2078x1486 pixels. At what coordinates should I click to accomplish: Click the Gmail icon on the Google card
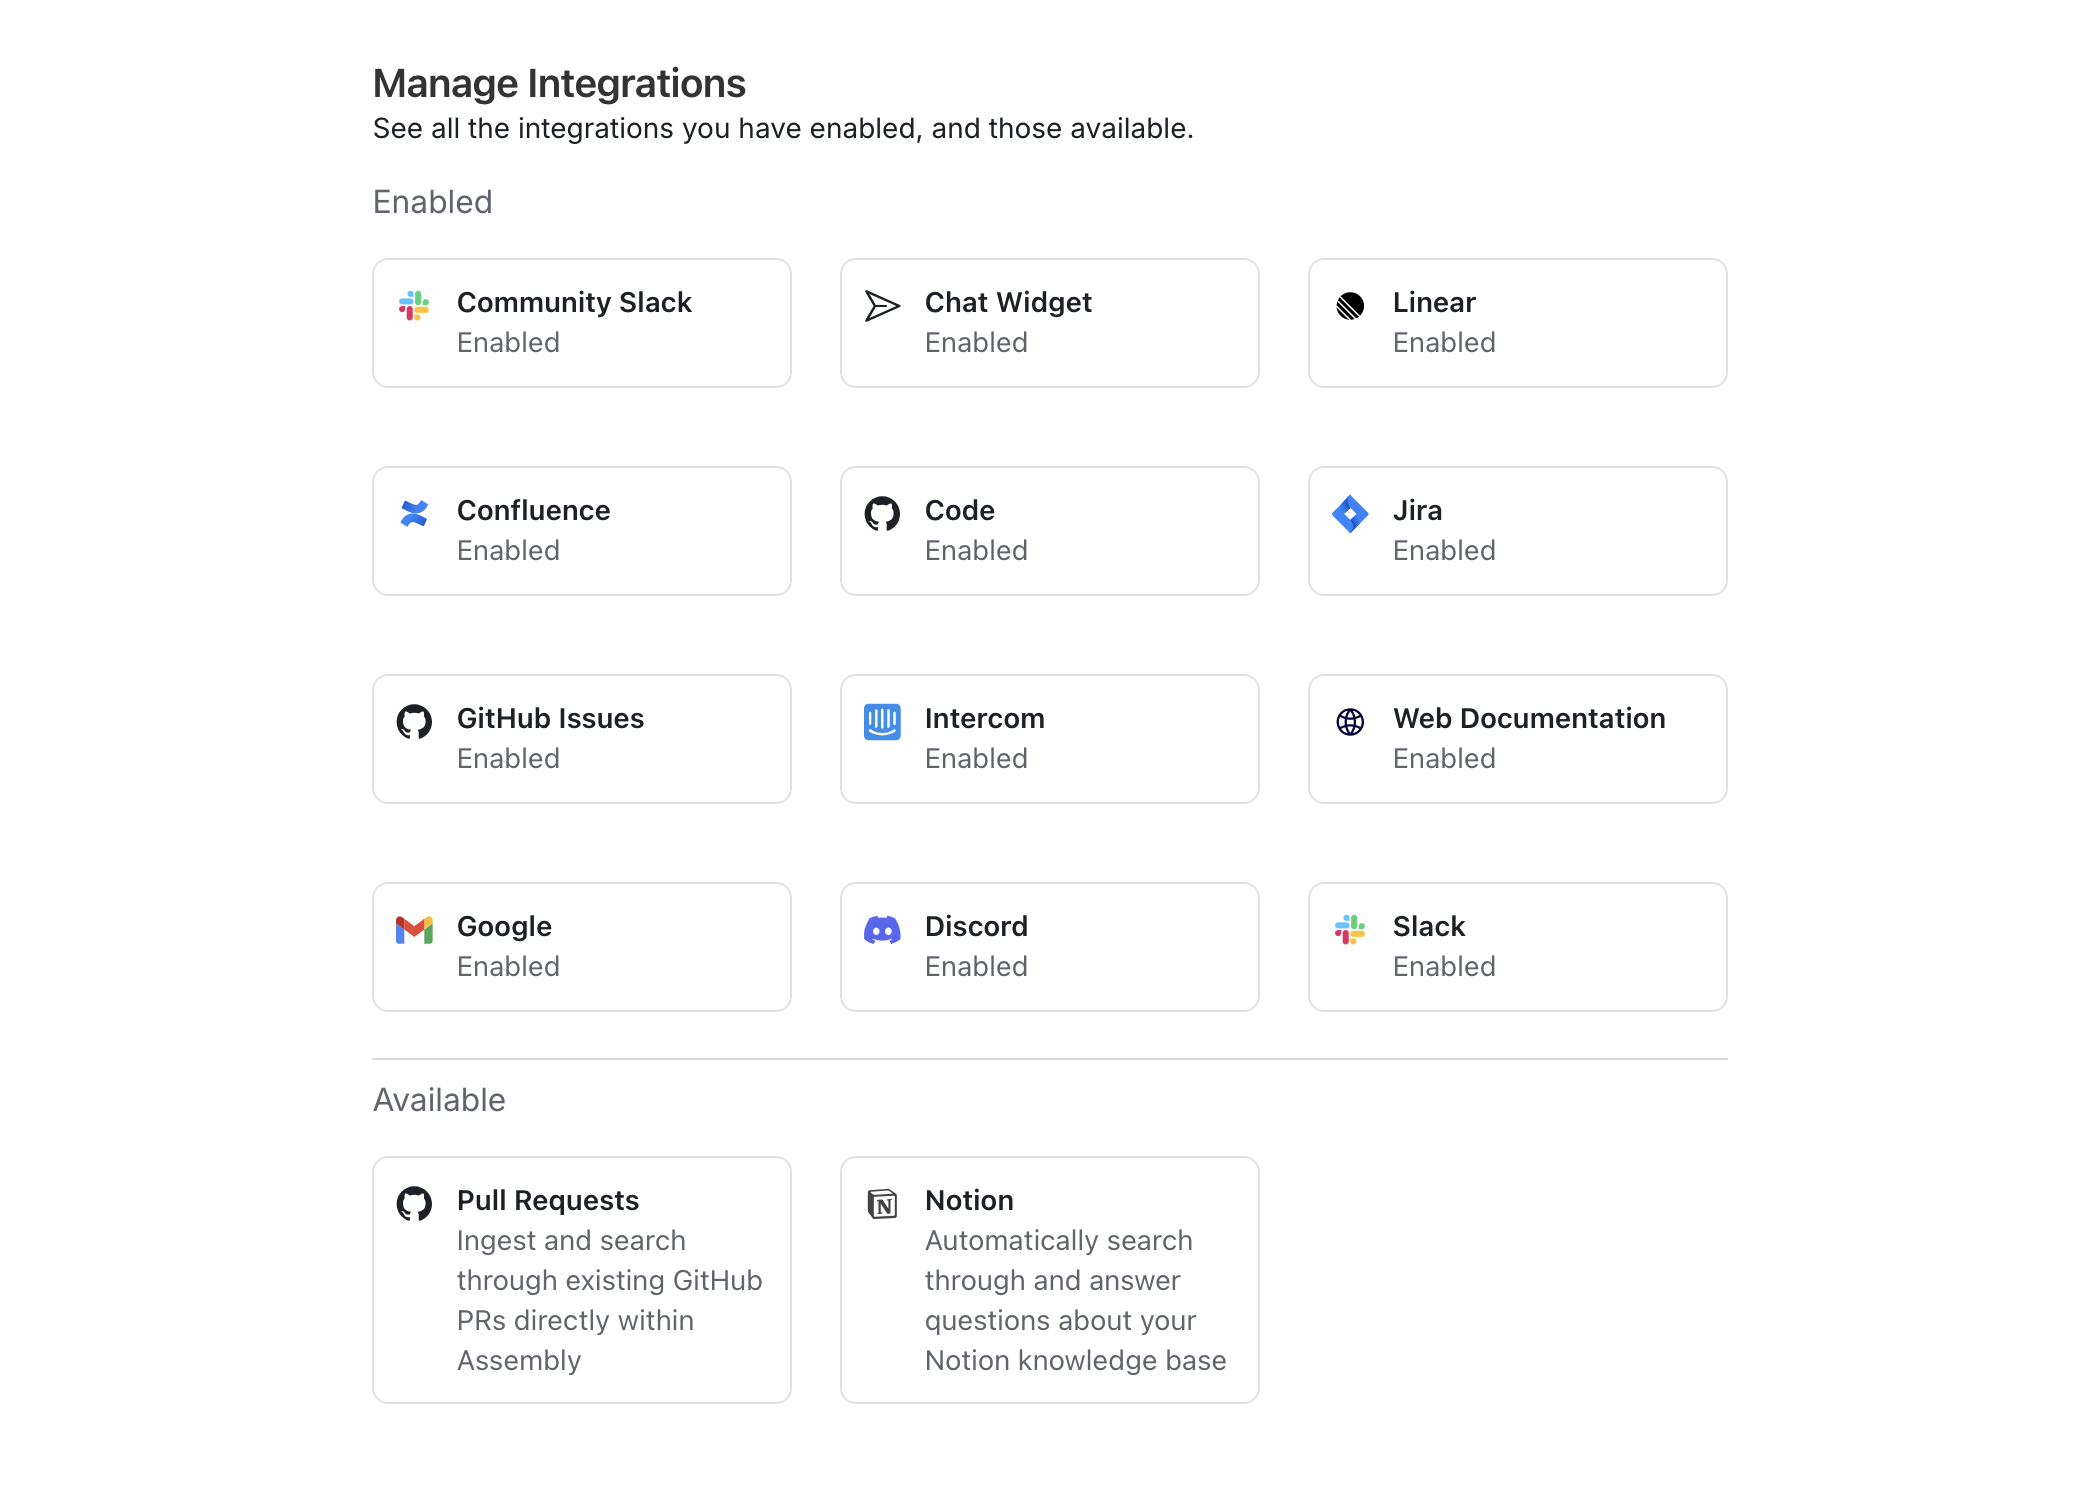[x=413, y=930]
